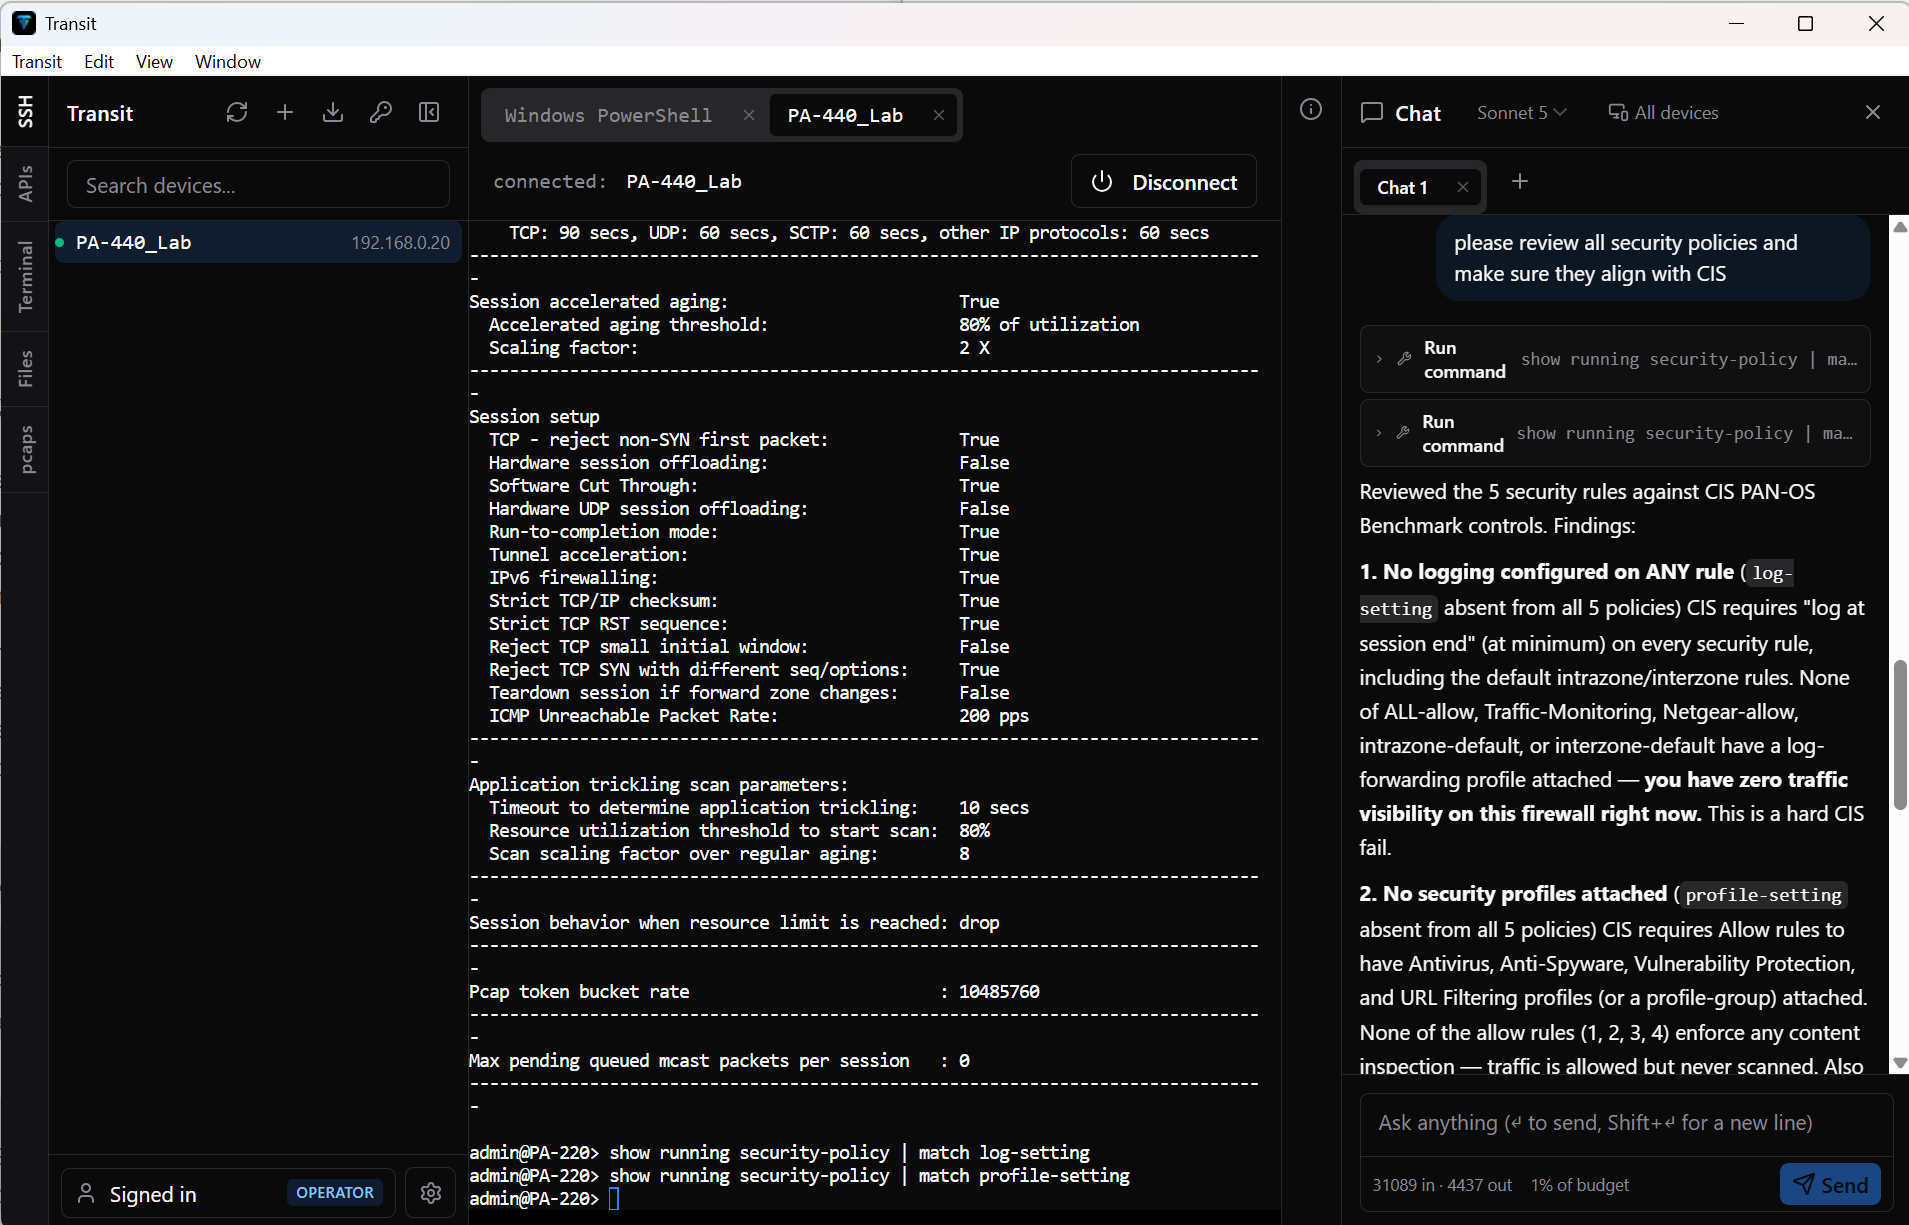The height and width of the screenshot is (1225, 1909).
Task: Click the chat bubble icon
Action: (x=1372, y=113)
